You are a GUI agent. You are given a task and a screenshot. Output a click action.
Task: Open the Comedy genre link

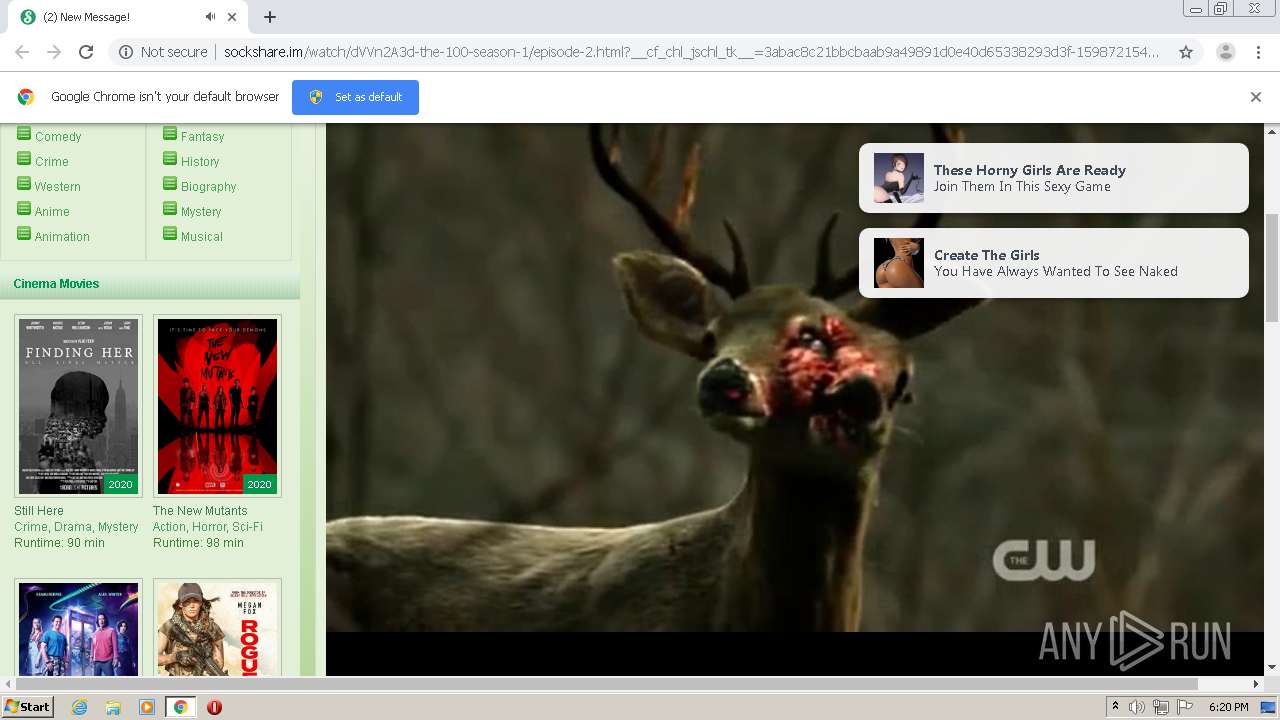(x=58, y=137)
